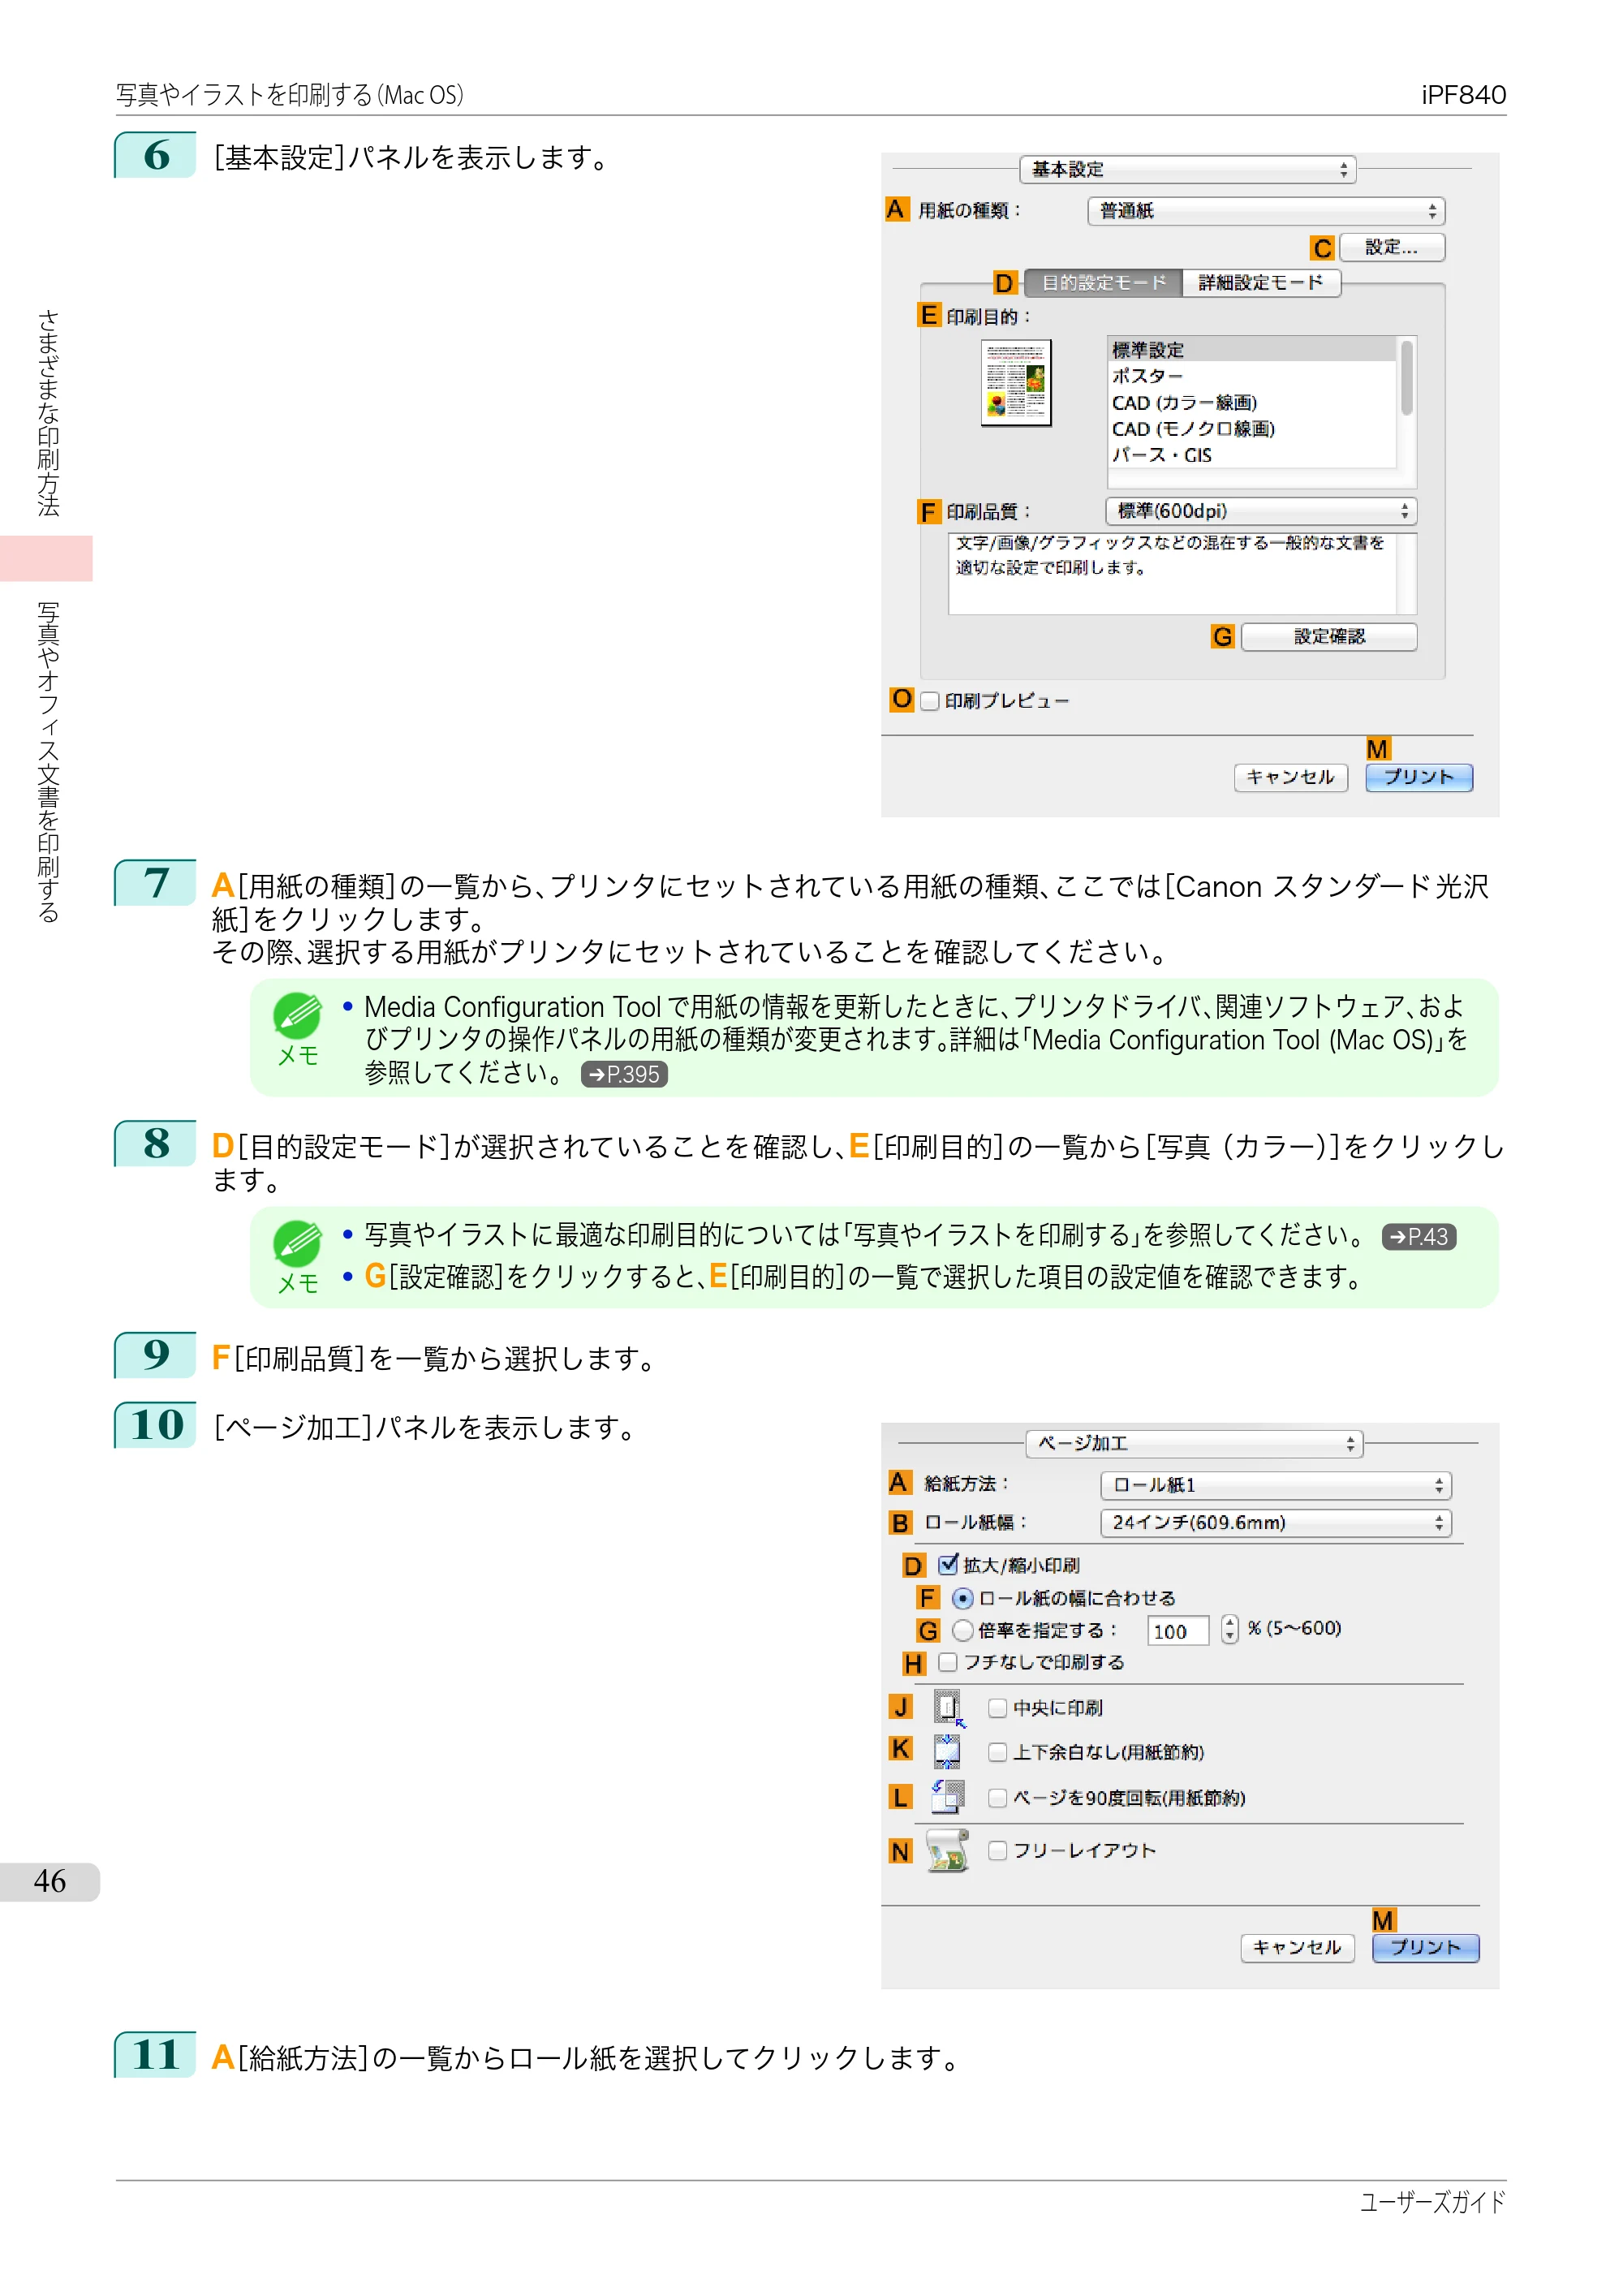Open the 給紙方法 dropdown showing ロール紙1
1623x2296 pixels.
(x=1275, y=1485)
